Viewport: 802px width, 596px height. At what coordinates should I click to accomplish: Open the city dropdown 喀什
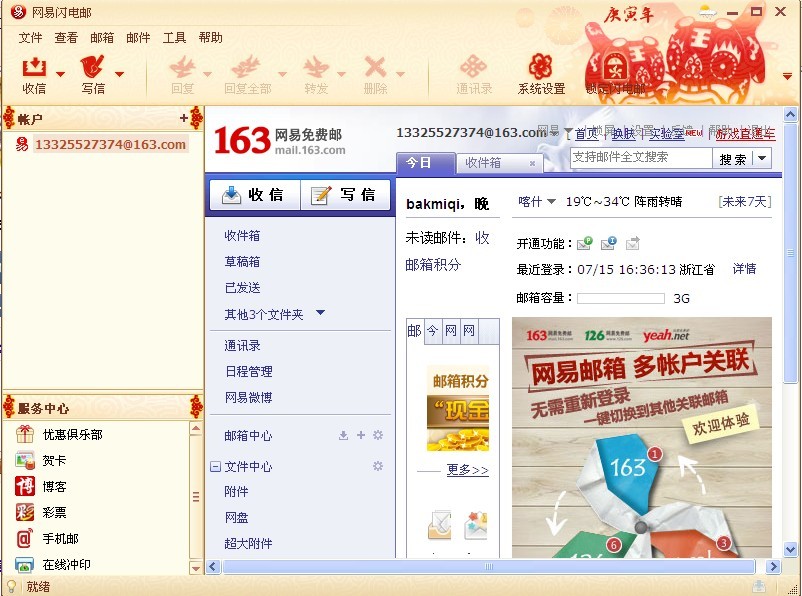coord(551,201)
